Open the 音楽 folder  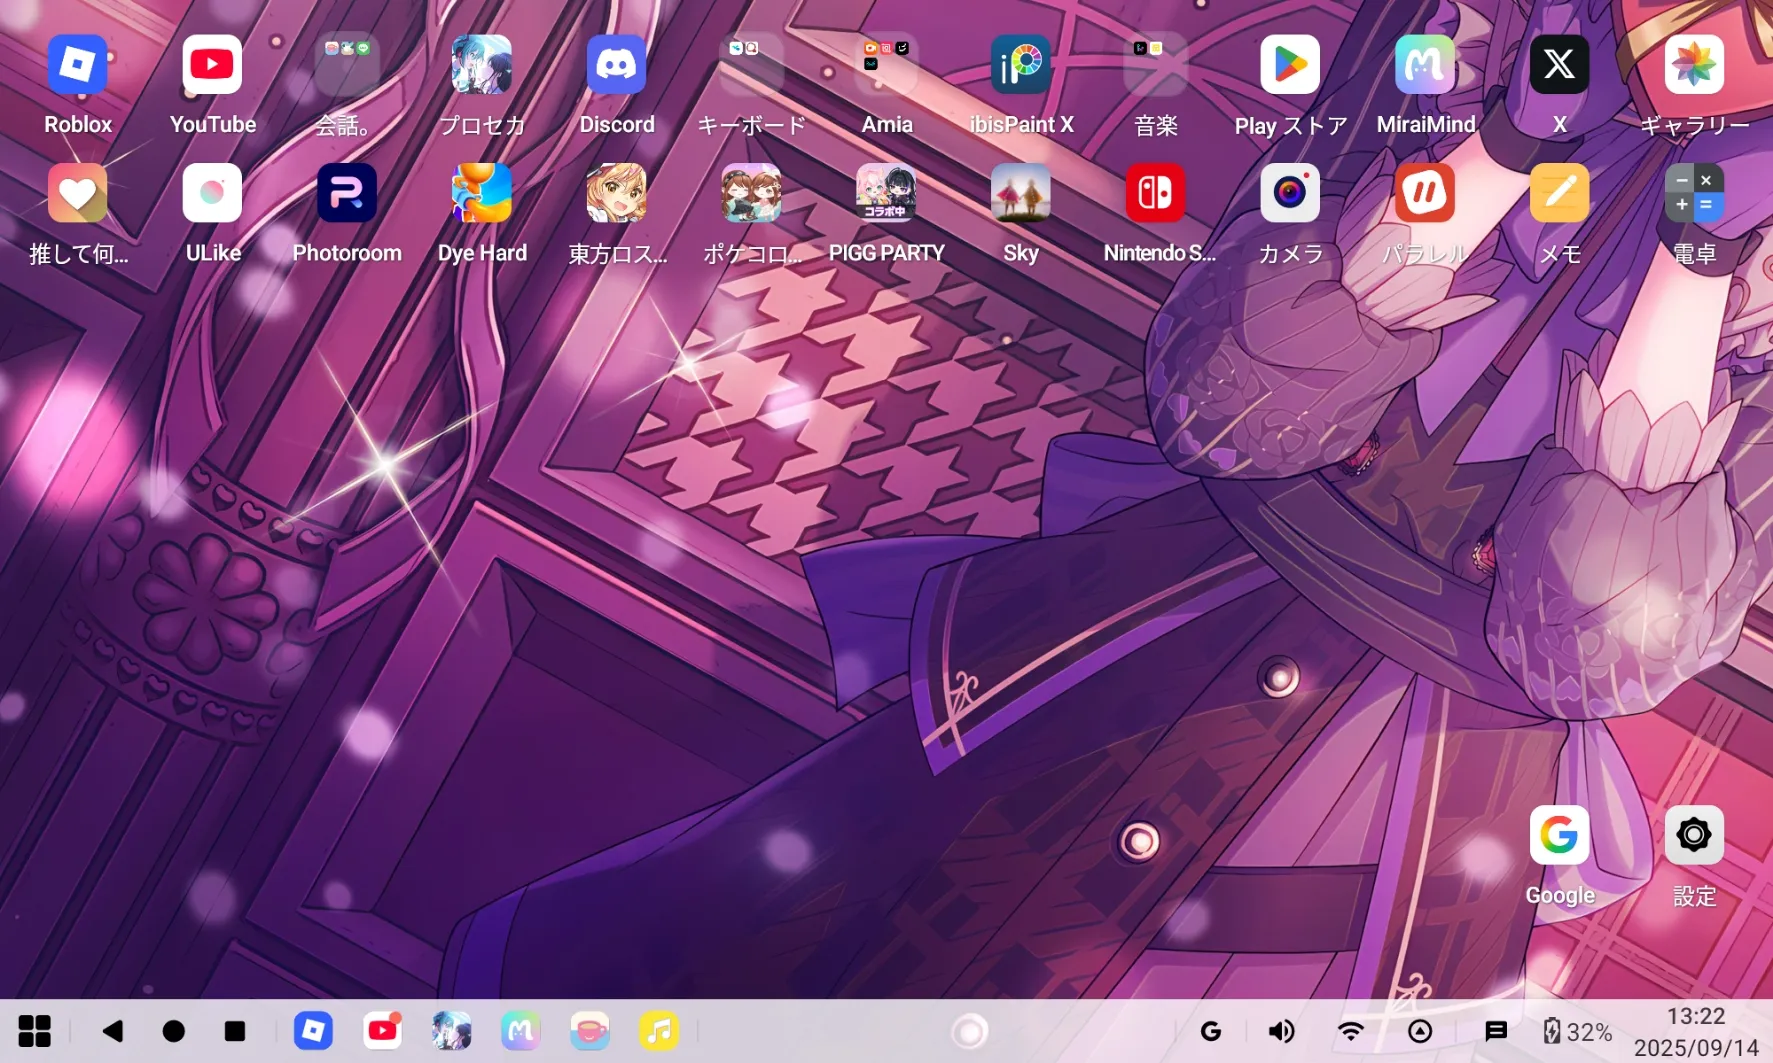pyautogui.click(x=1155, y=65)
